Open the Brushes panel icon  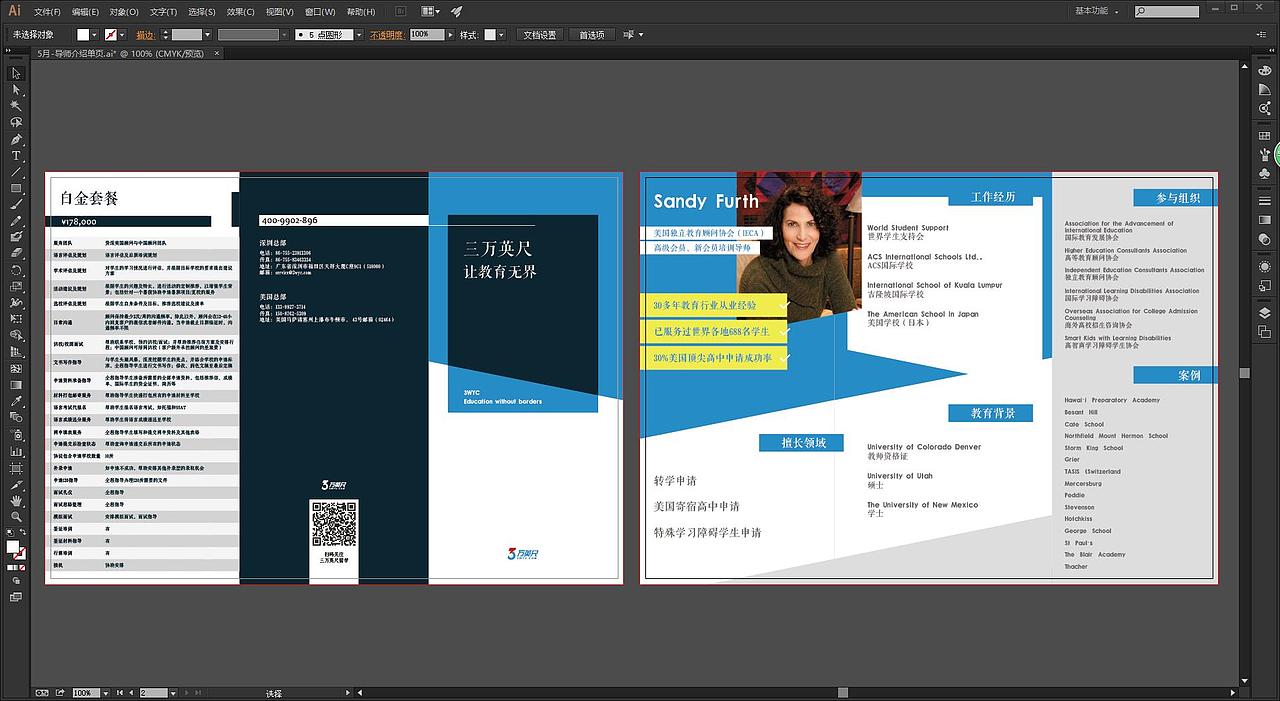click(x=1264, y=154)
